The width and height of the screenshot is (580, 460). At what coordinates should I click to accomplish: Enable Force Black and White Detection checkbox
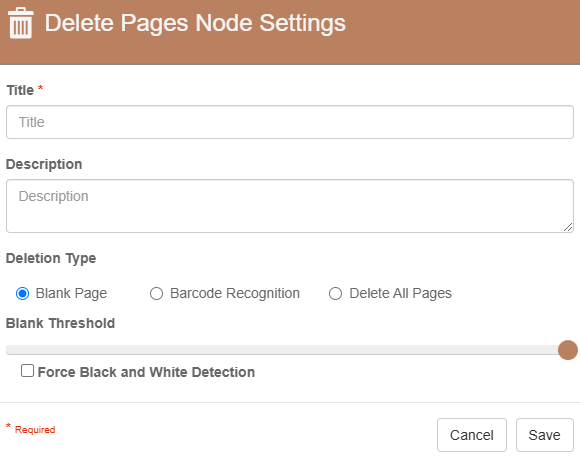pos(27,371)
